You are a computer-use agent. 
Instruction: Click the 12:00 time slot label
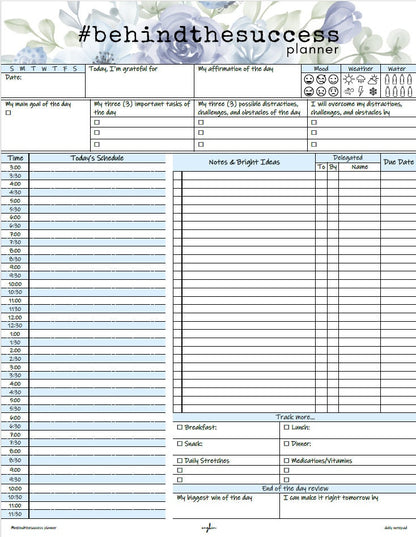(15, 317)
